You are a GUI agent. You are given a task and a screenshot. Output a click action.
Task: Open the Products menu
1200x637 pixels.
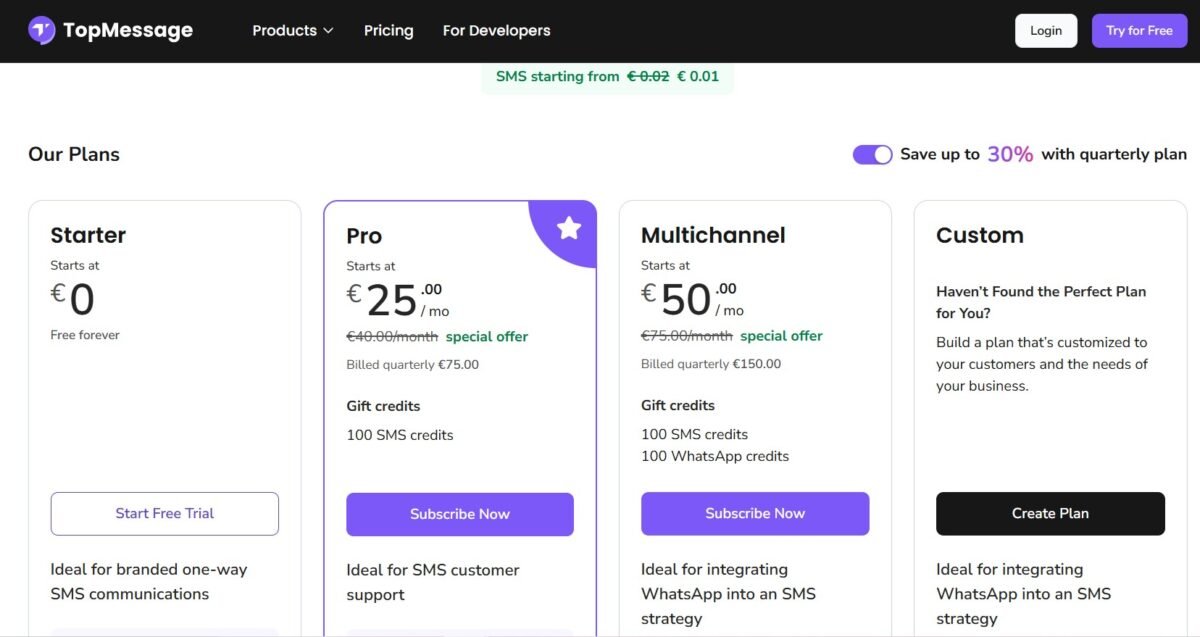coord(284,31)
